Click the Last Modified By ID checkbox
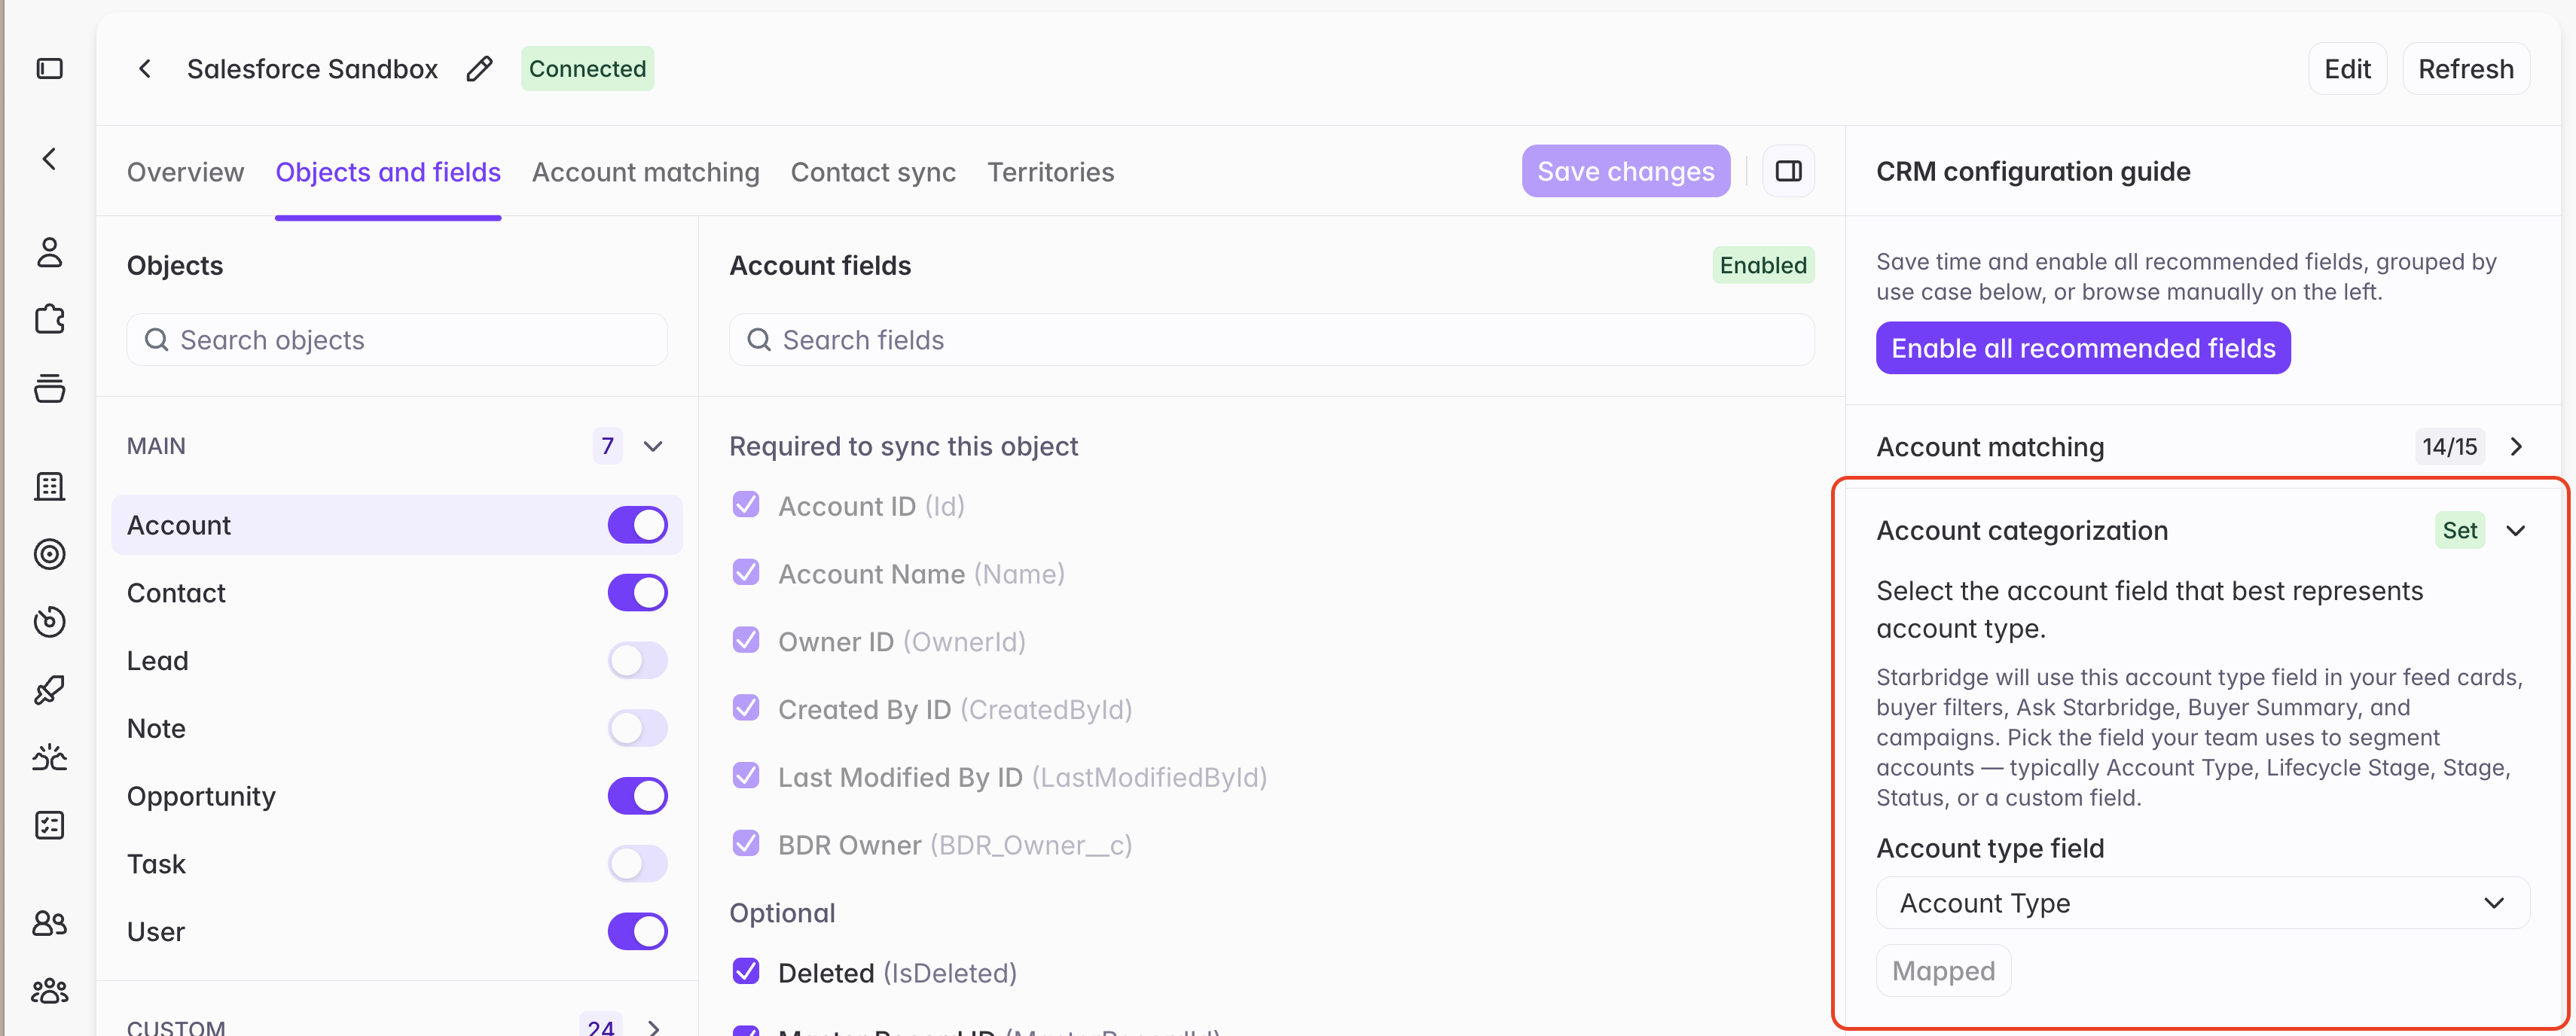 pyautogui.click(x=746, y=776)
